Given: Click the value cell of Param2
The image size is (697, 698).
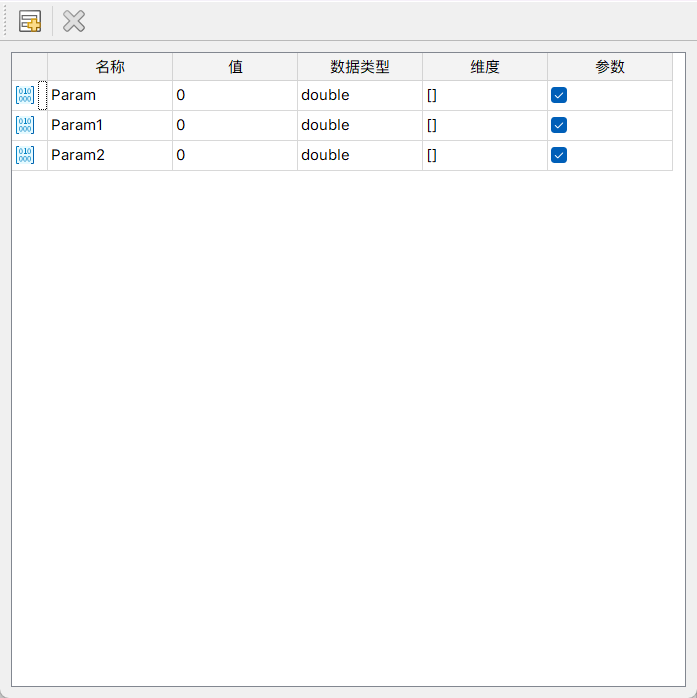Looking at the screenshot, I should pos(234,155).
